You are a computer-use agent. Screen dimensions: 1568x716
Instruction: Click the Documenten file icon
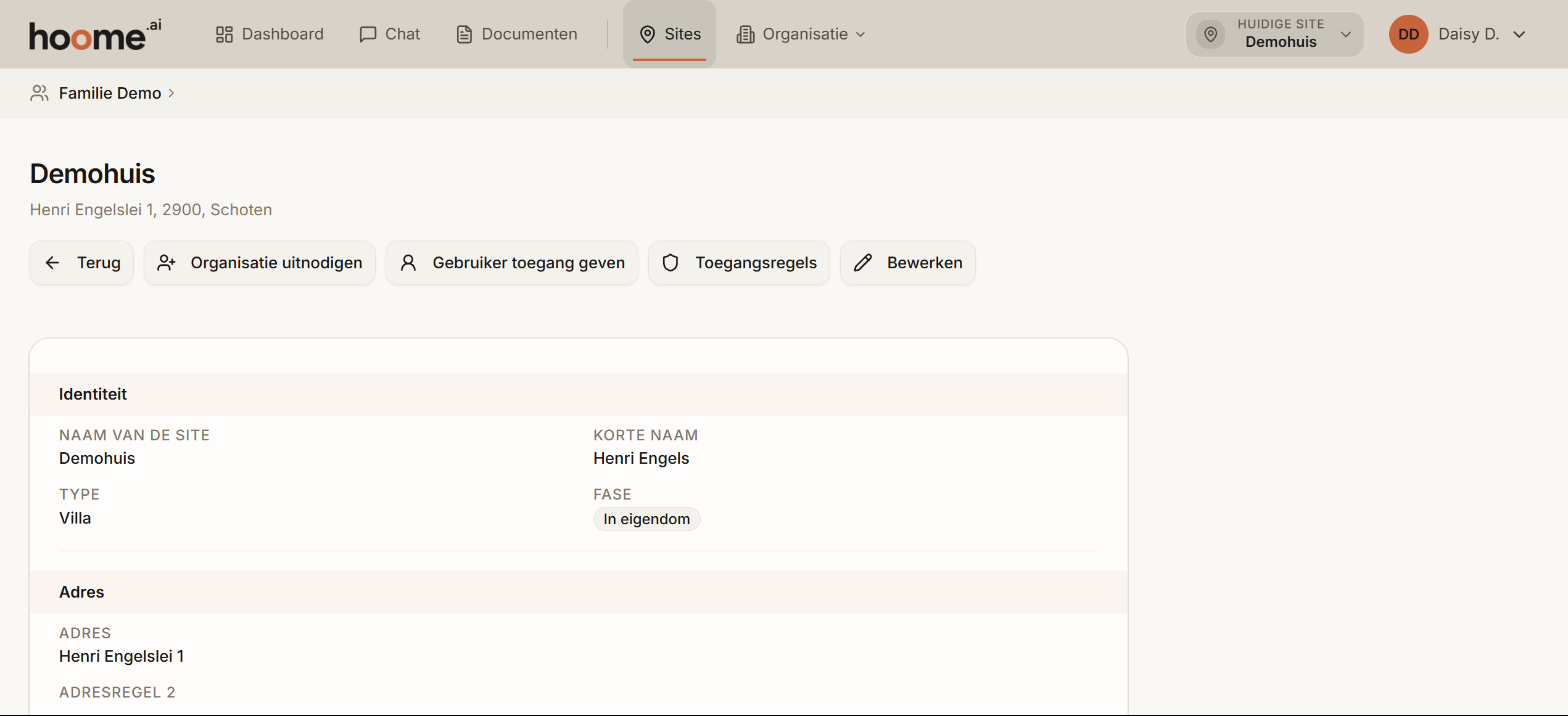pyautogui.click(x=464, y=34)
